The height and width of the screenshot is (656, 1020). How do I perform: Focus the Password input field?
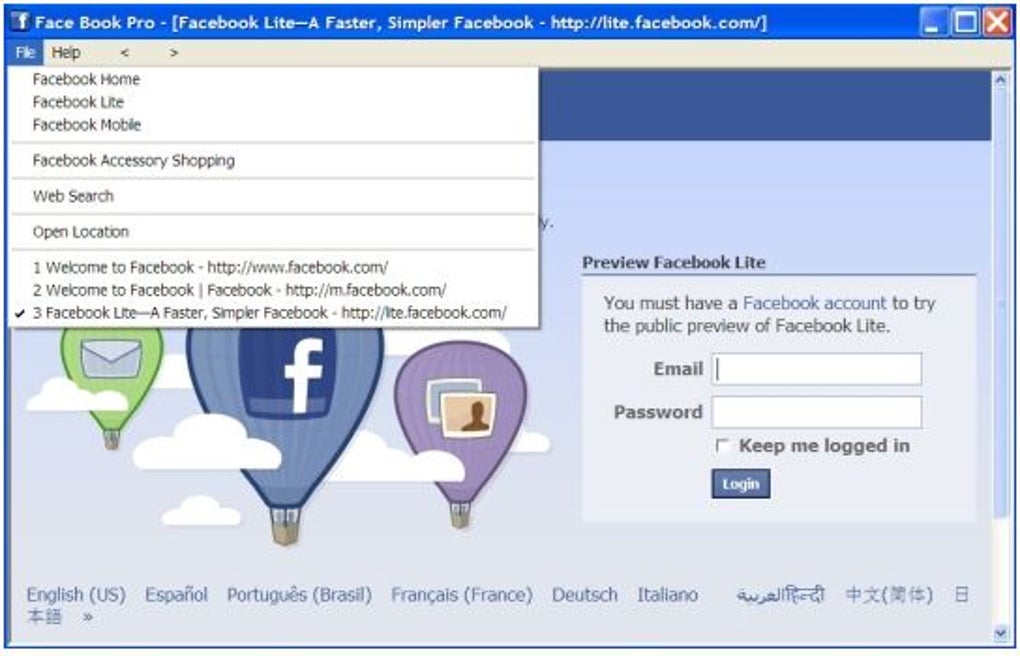tap(816, 412)
